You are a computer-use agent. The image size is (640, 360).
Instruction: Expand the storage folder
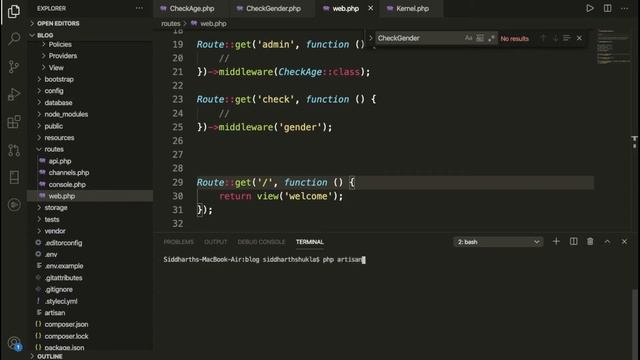56,208
